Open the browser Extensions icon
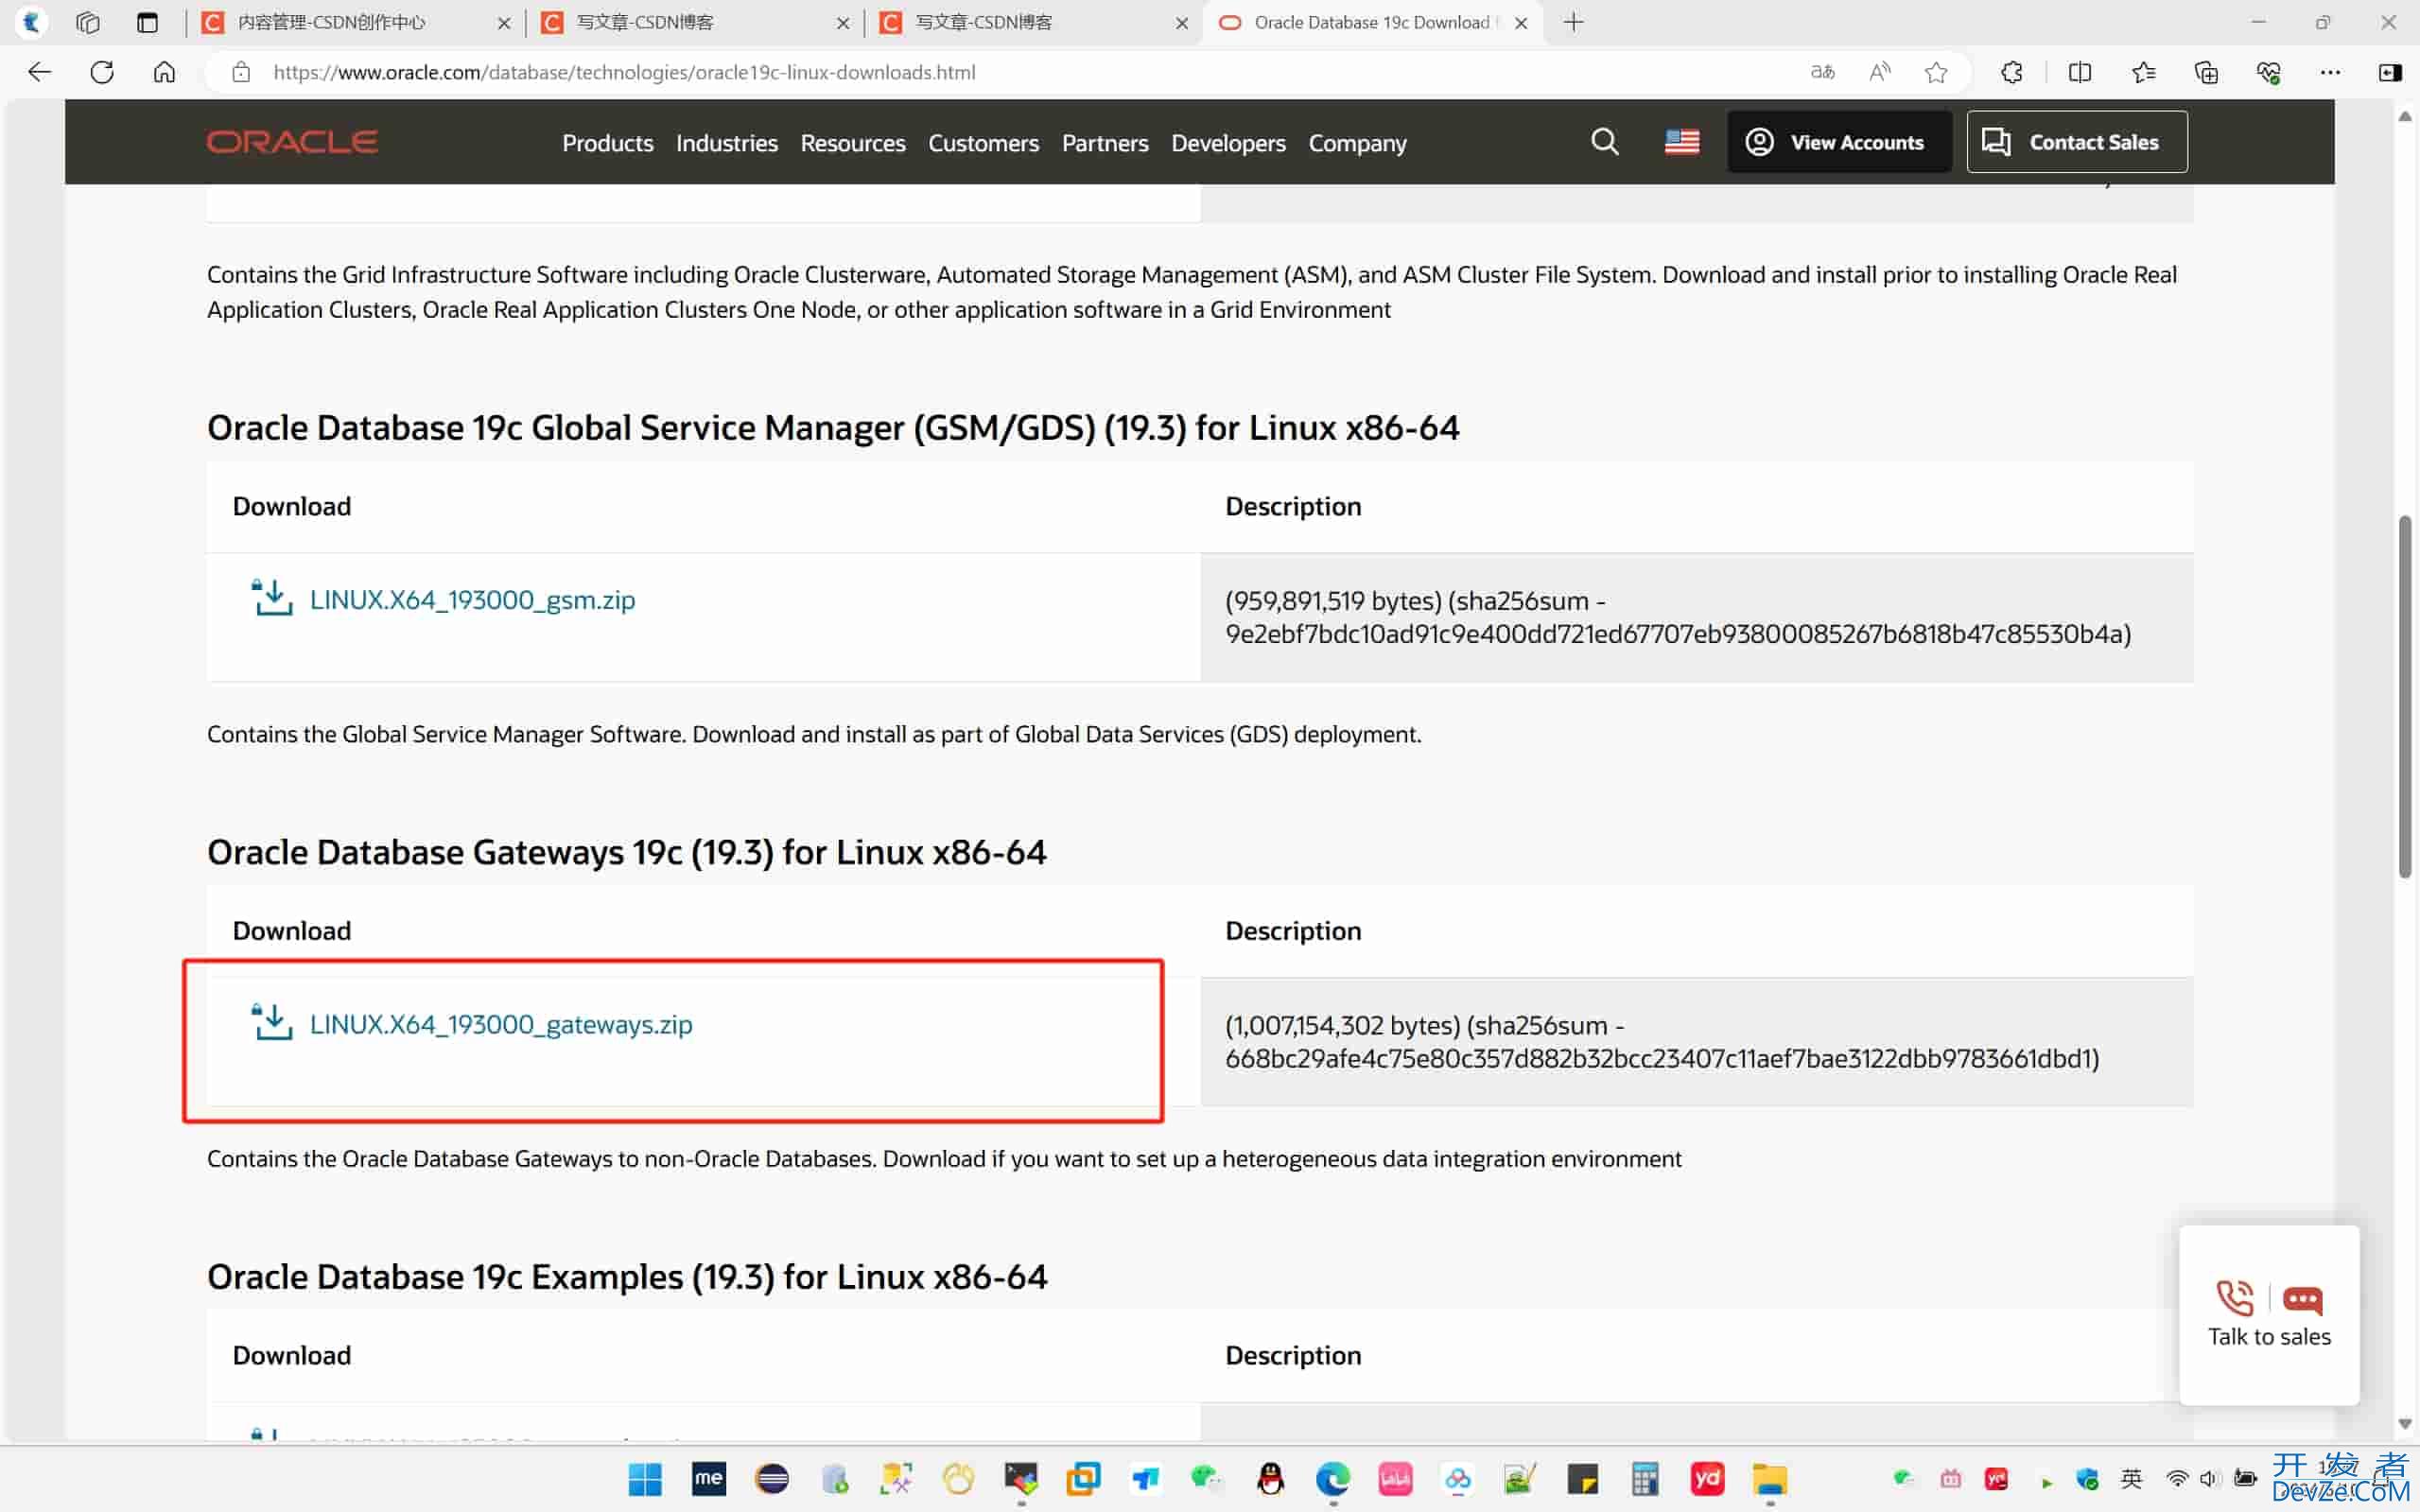The width and height of the screenshot is (2420, 1512). (2012, 72)
